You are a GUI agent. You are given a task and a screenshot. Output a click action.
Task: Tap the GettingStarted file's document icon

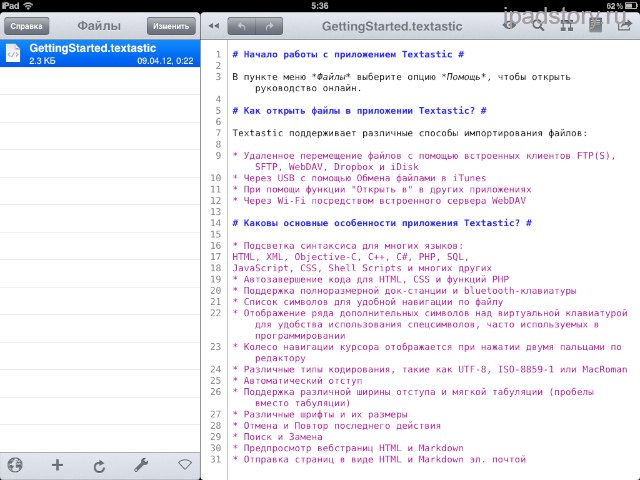point(13,53)
